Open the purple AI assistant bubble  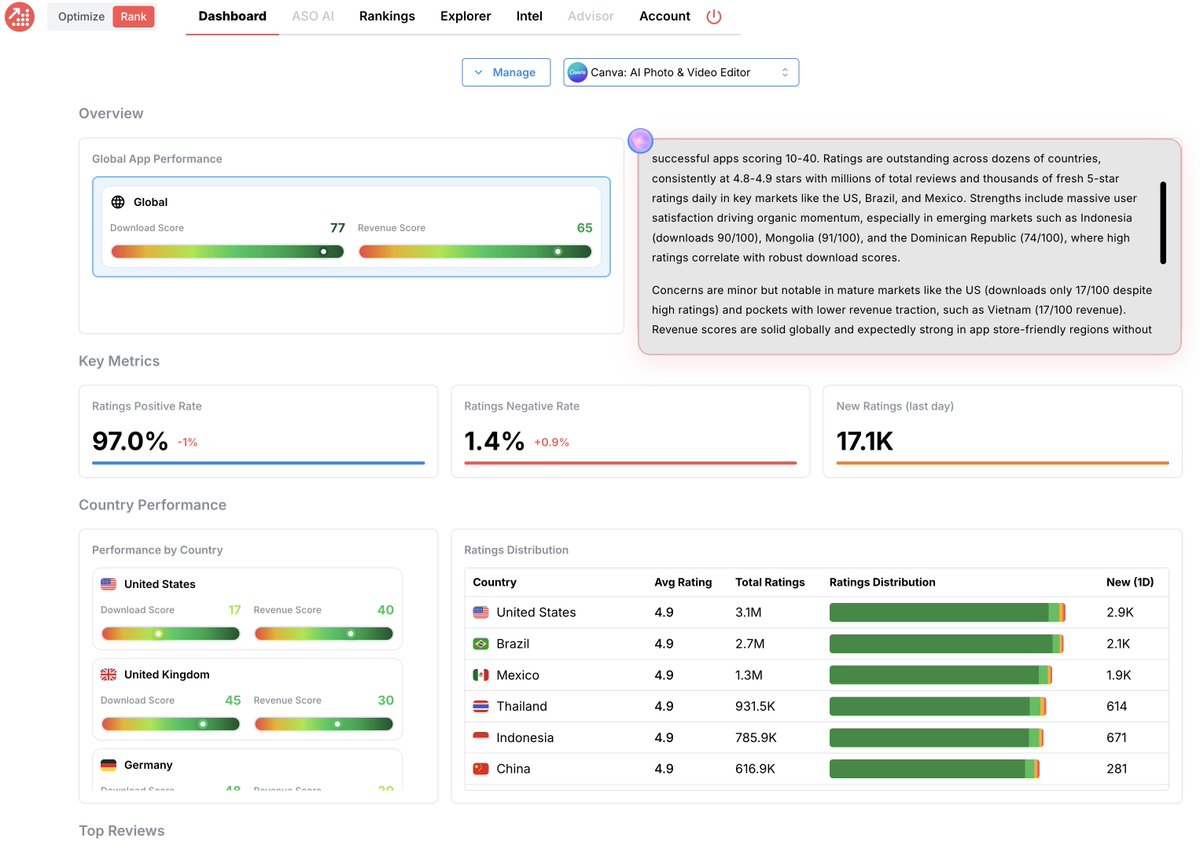point(639,140)
